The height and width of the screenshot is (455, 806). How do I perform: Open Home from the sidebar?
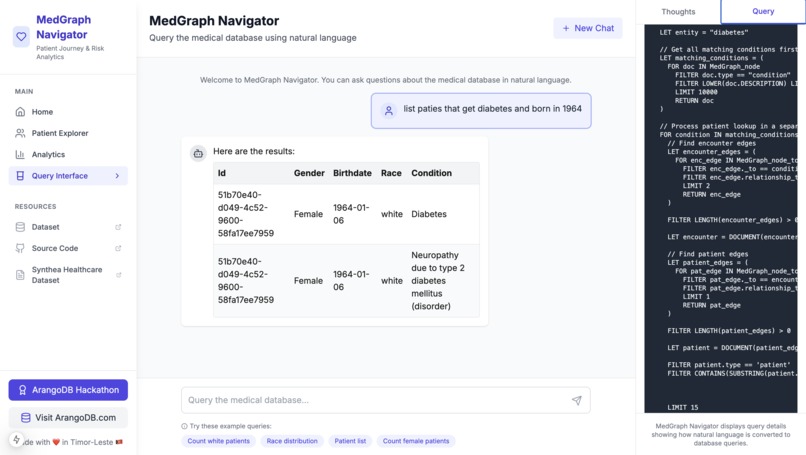[x=68, y=112]
